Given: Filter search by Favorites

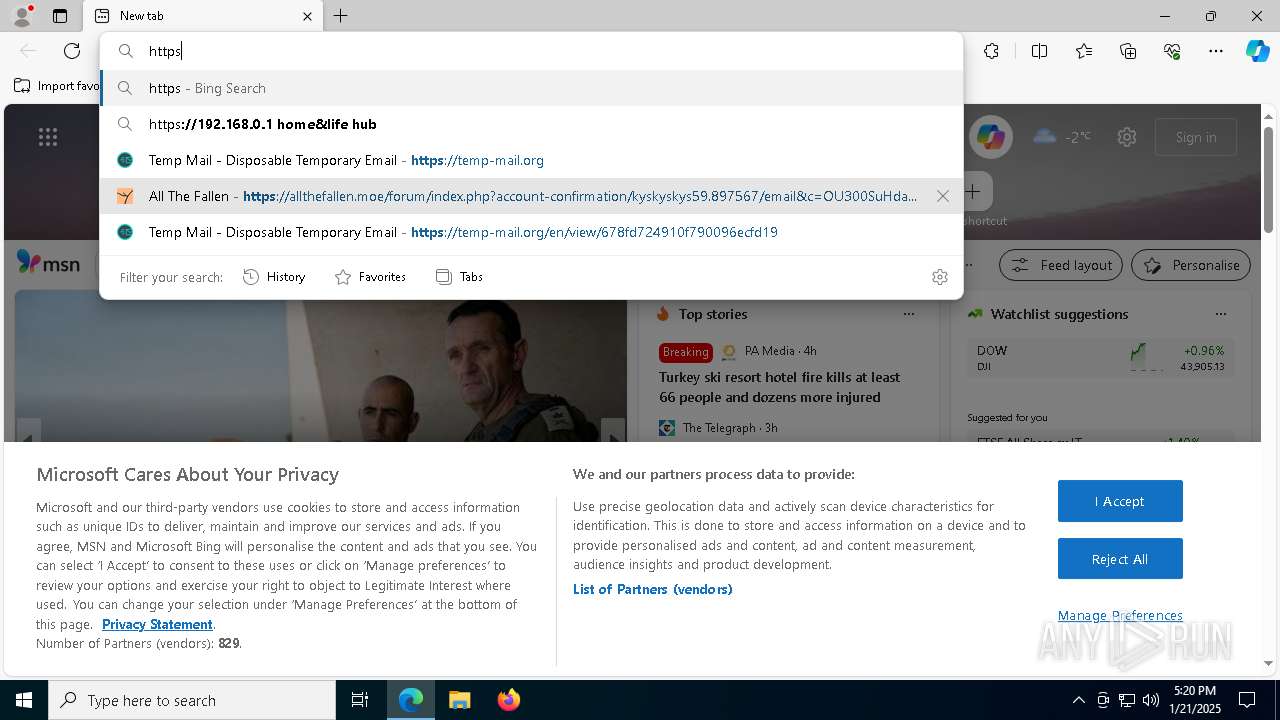Looking at the screenshot, I should tap(370, 277).
